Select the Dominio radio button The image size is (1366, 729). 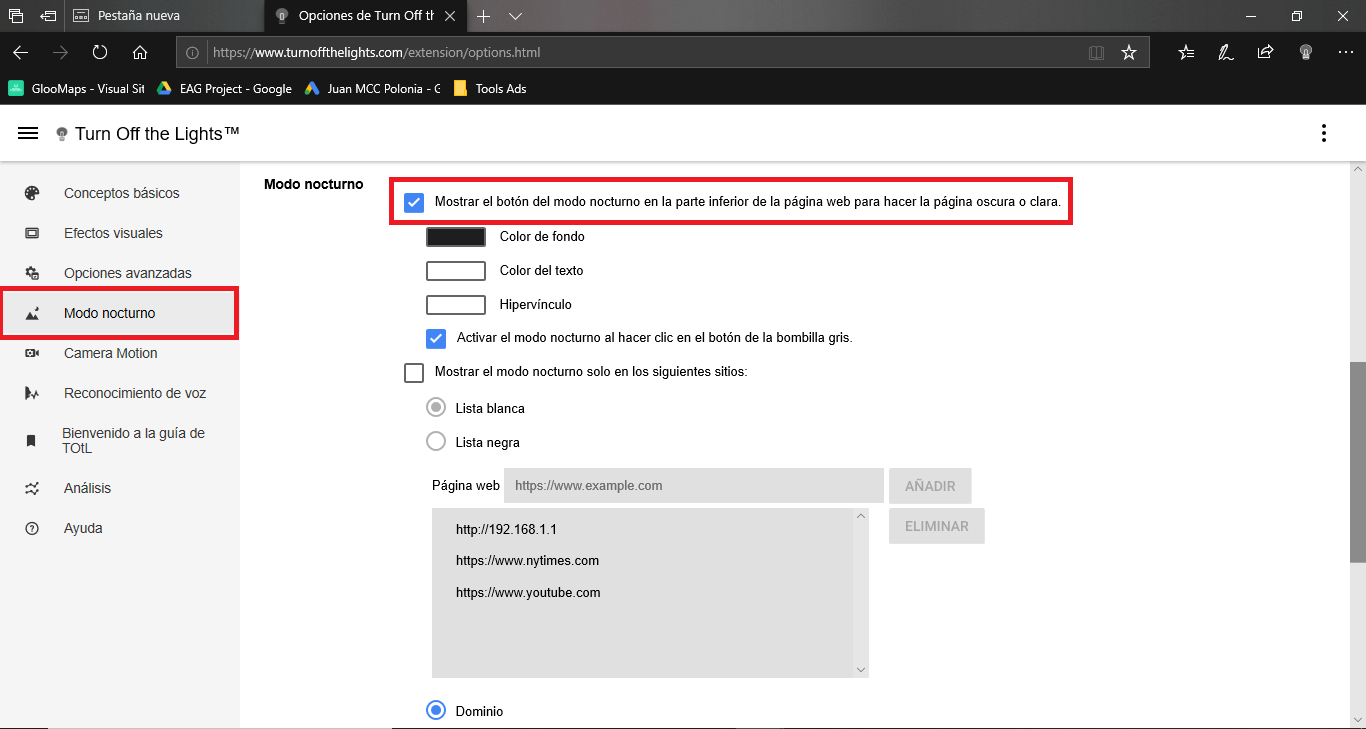(x=436, y=710)
